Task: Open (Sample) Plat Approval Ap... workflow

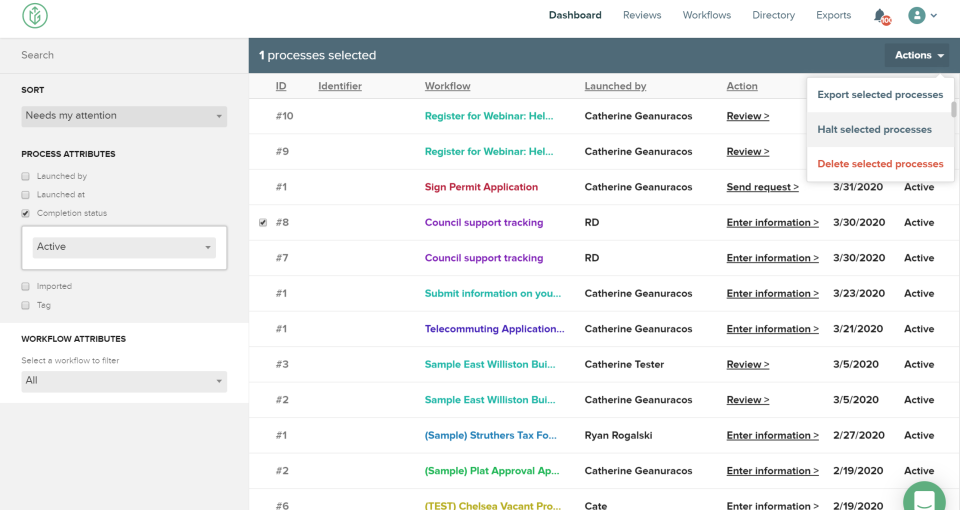Action: coord(492,471)
